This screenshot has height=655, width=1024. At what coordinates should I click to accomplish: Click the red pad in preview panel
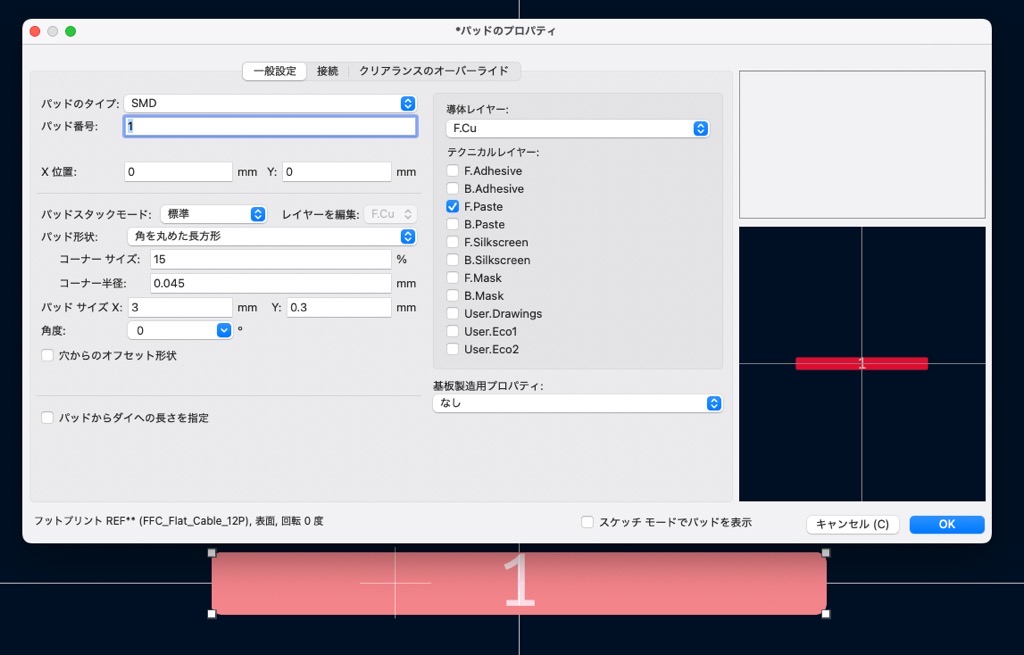click(x=861, y=364)
